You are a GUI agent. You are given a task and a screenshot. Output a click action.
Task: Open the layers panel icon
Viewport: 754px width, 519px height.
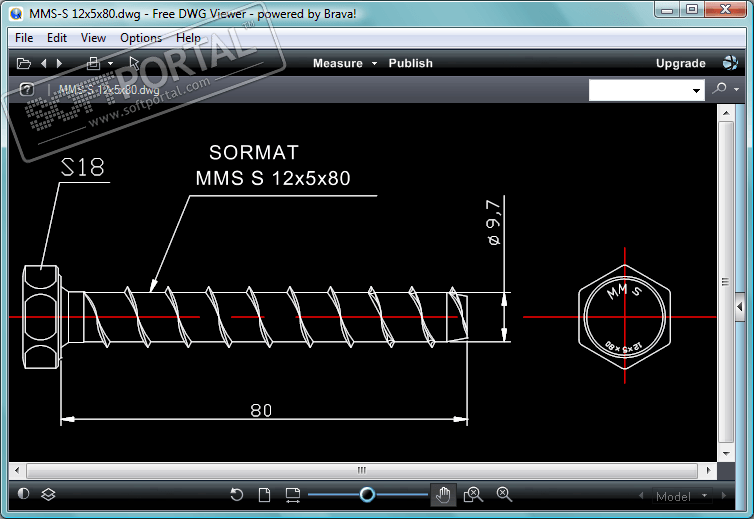pyautogui.click(x=48, y=494)
